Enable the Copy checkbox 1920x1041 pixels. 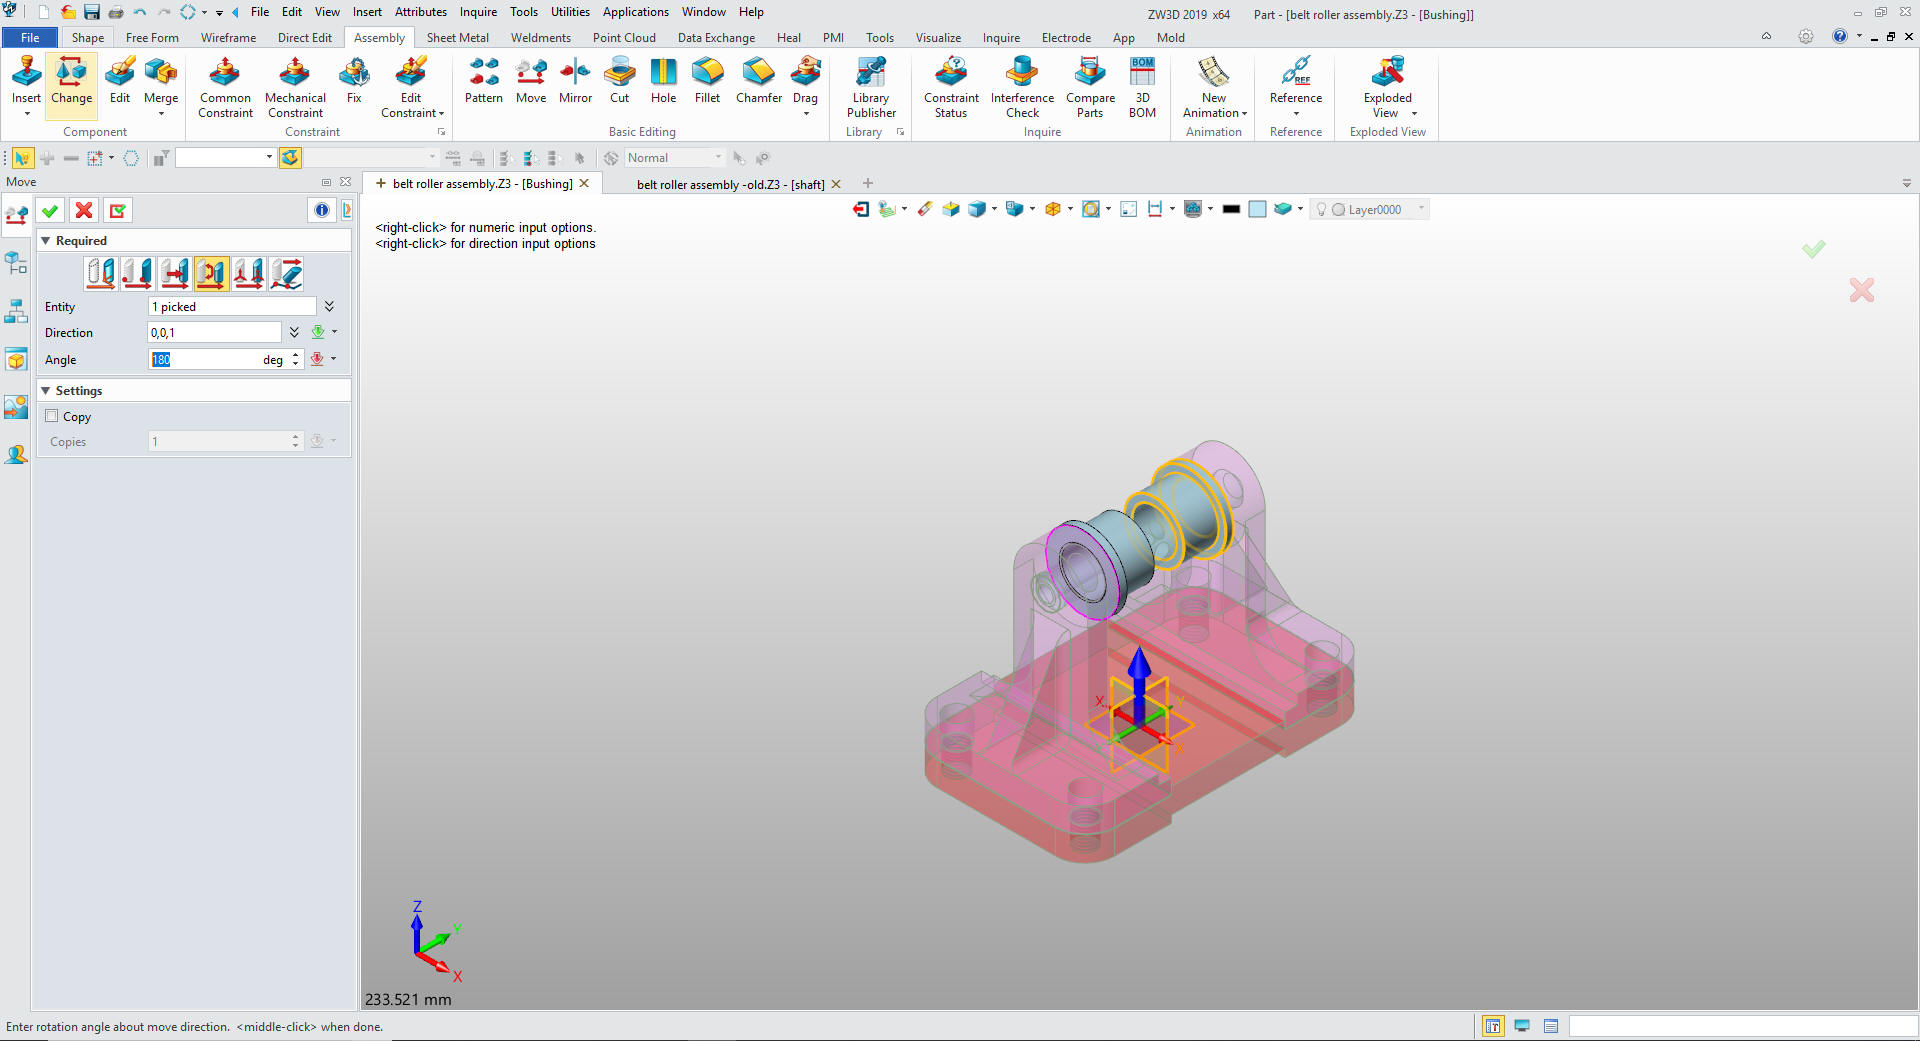52,416
